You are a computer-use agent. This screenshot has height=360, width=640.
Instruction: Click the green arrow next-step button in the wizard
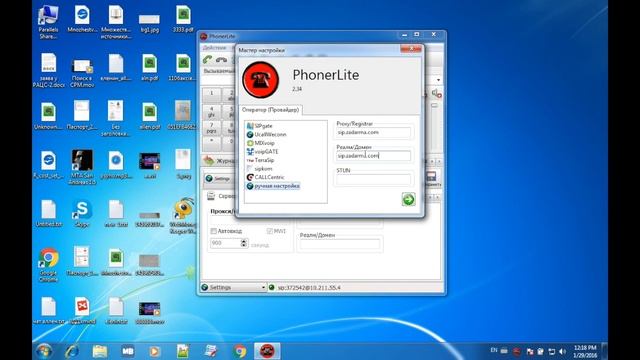[x=408, y=199]
